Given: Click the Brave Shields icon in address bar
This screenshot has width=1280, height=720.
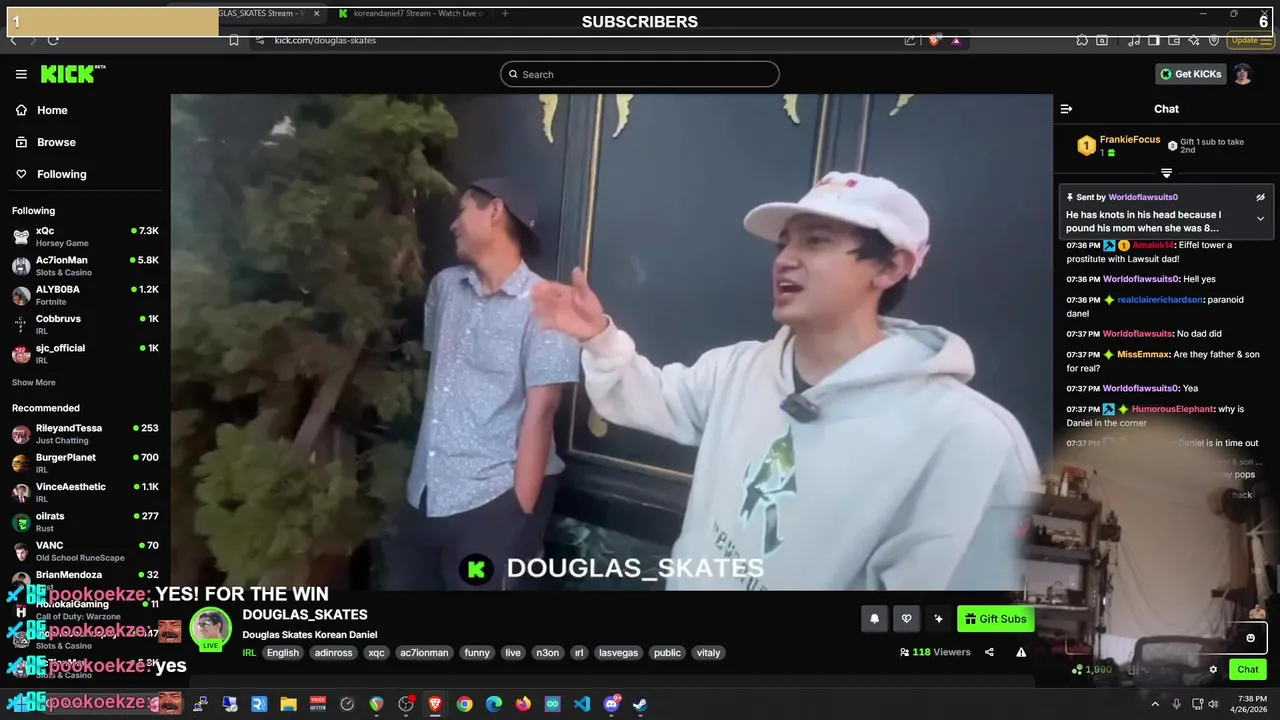Looking at the screenshot, I should [x=933, y=40].
